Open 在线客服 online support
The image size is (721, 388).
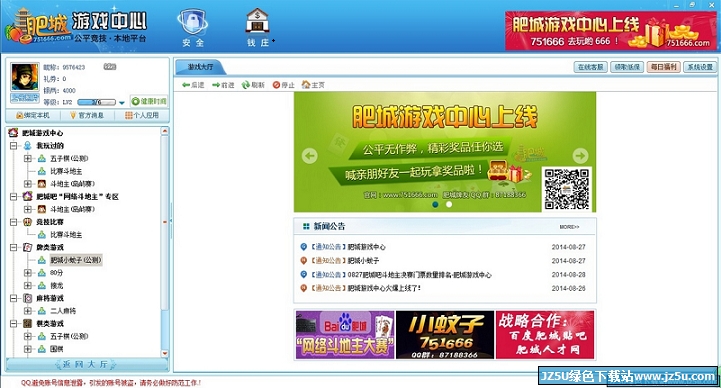(x=590, y=67)
